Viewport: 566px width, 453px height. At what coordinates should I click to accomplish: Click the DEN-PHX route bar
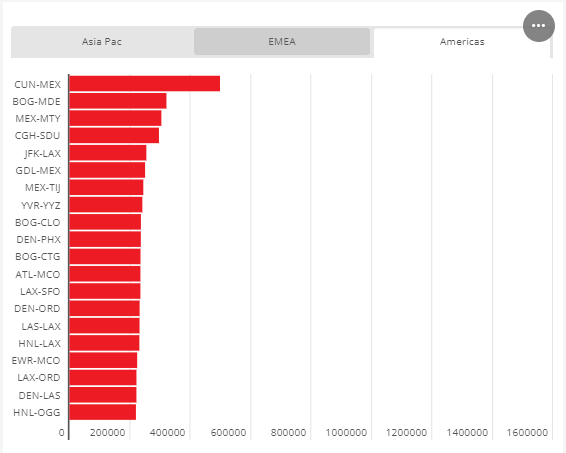(x=105, y=239)
